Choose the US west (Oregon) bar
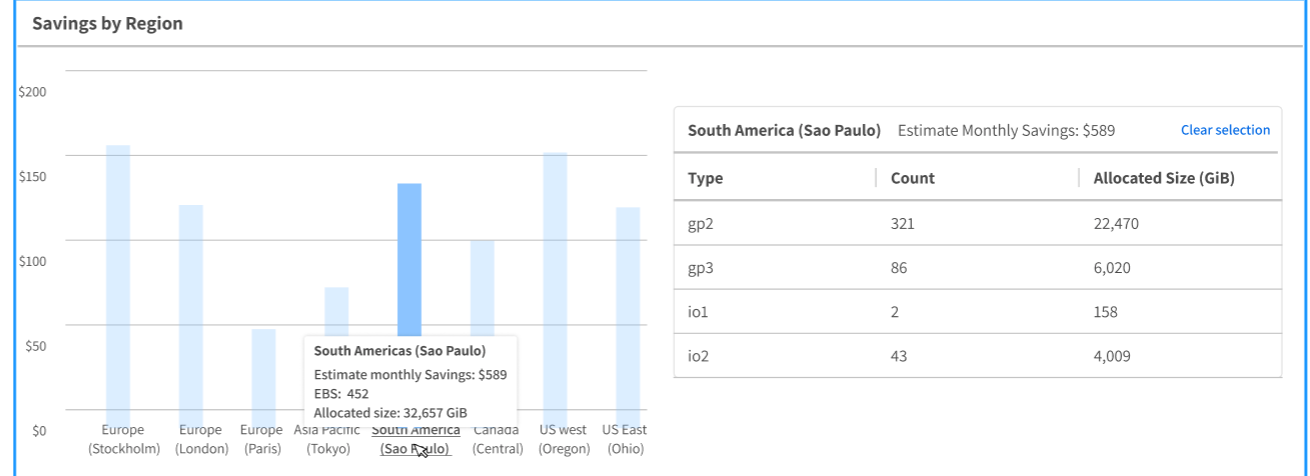Viewport: 1310px width, 476px height. (555, 281)
